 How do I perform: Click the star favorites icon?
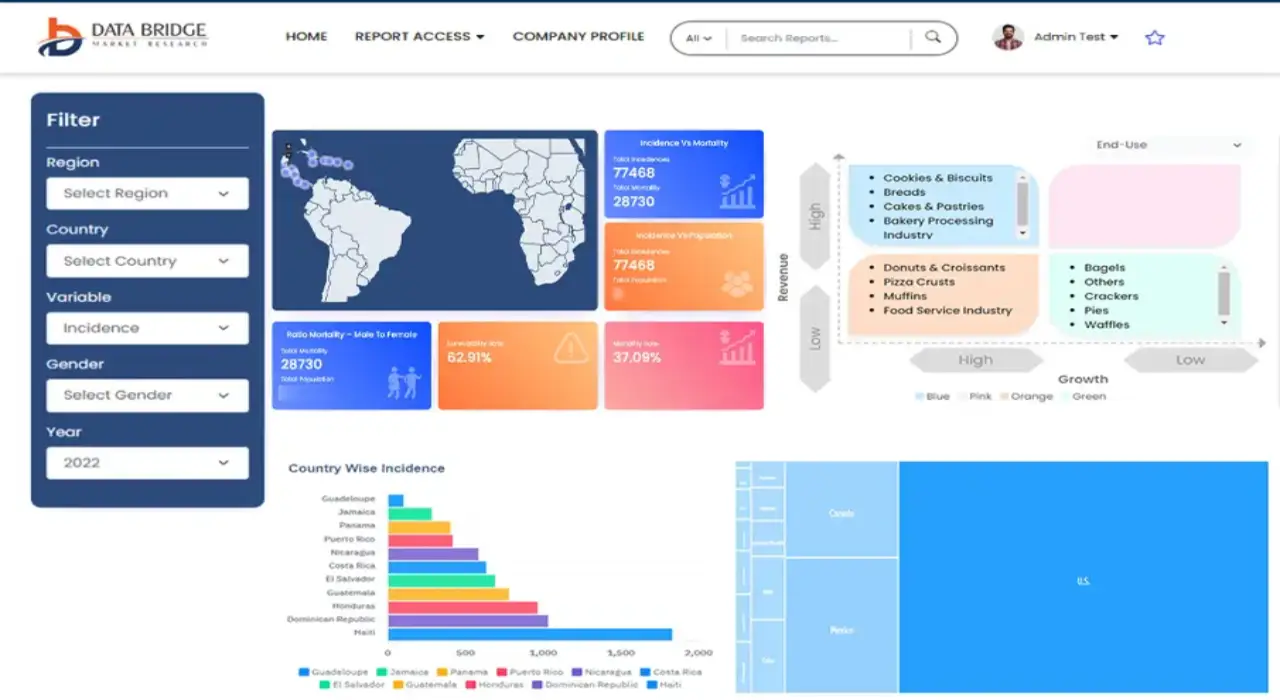click(x=1155, y=38)
